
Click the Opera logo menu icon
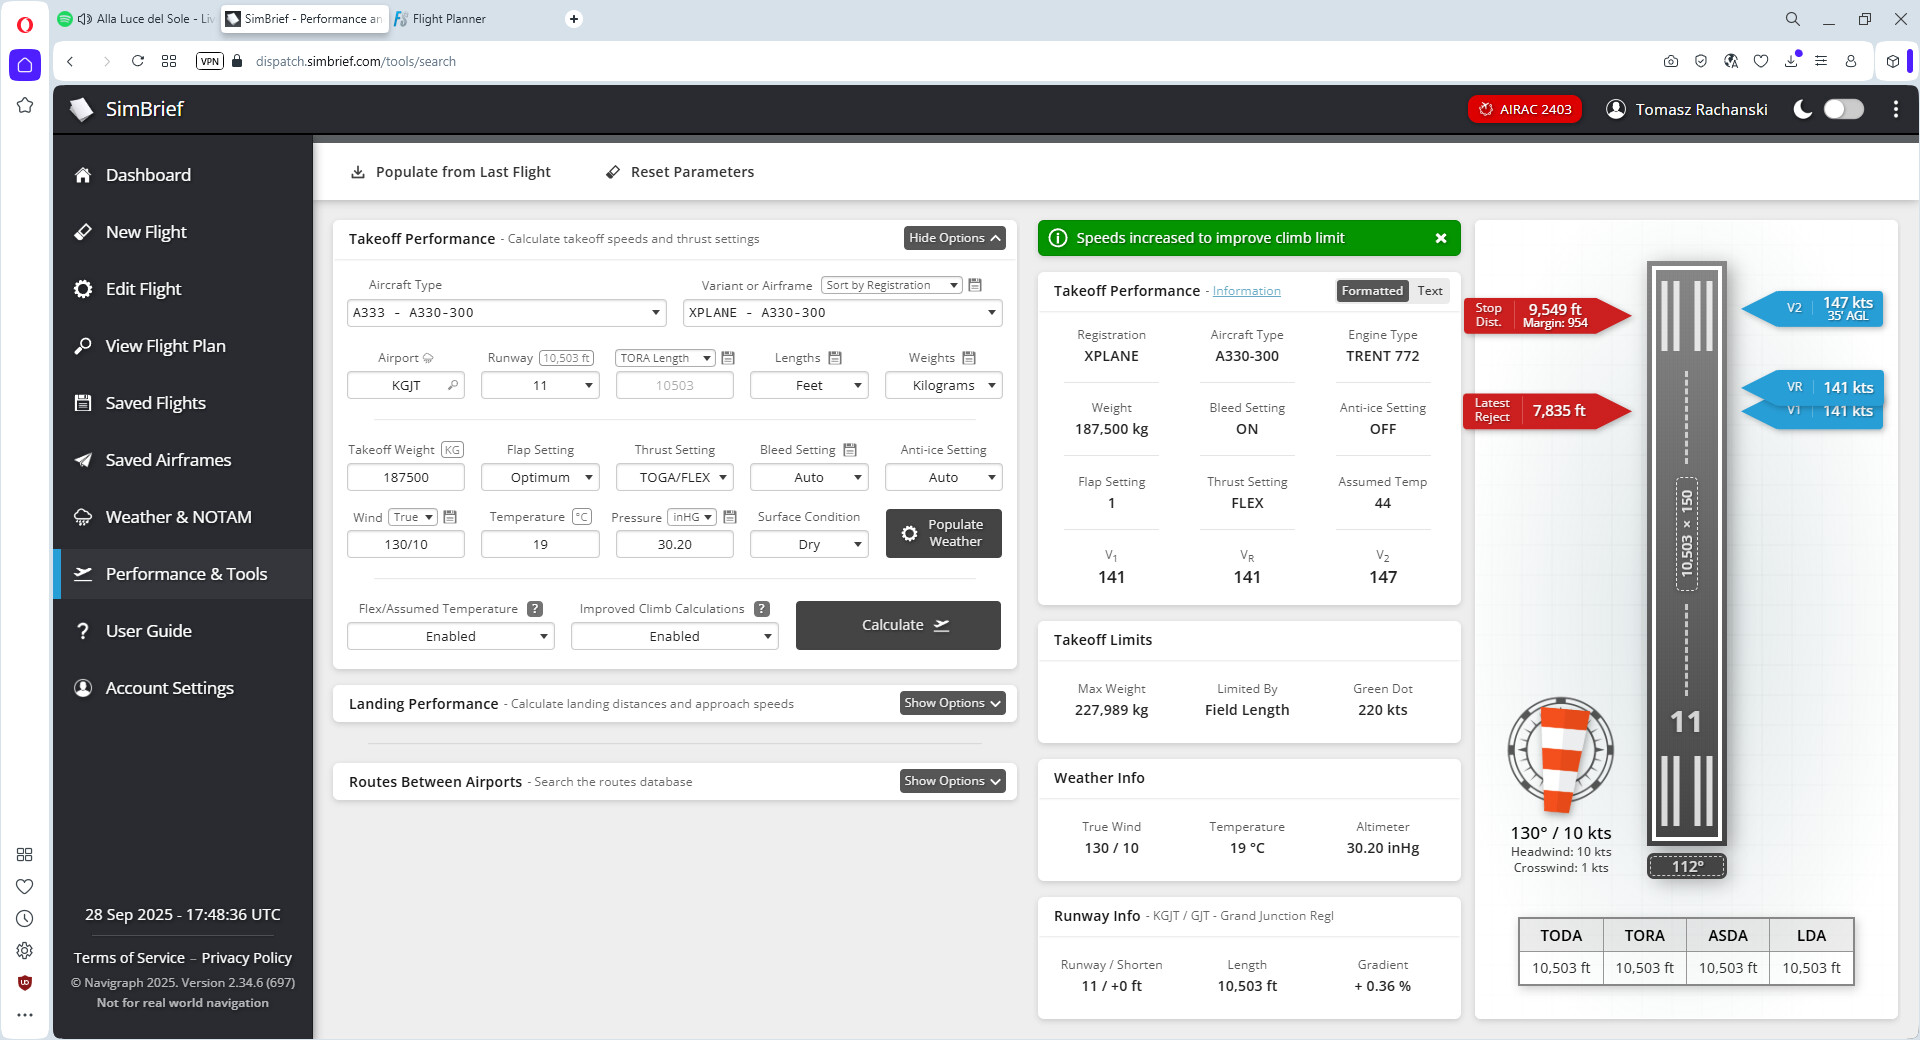(25, 24)
